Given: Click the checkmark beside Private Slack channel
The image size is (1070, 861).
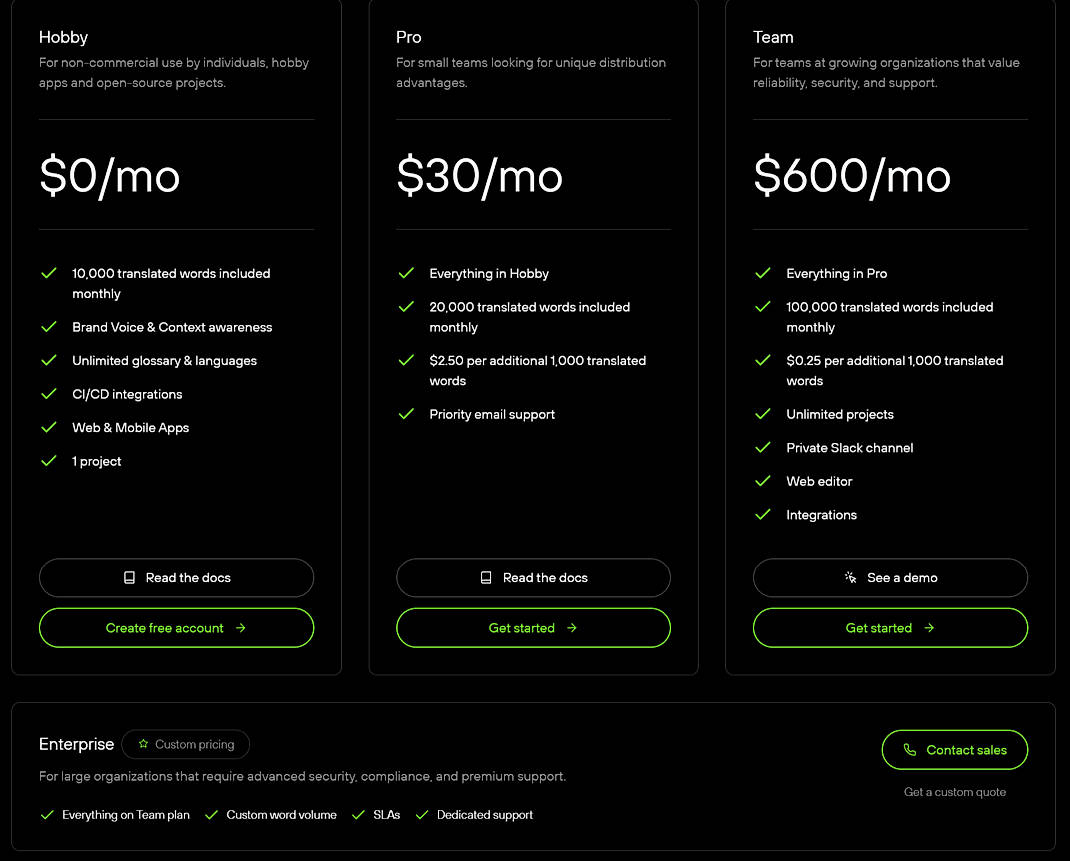Looking at the screenshot, I should 763,448.
